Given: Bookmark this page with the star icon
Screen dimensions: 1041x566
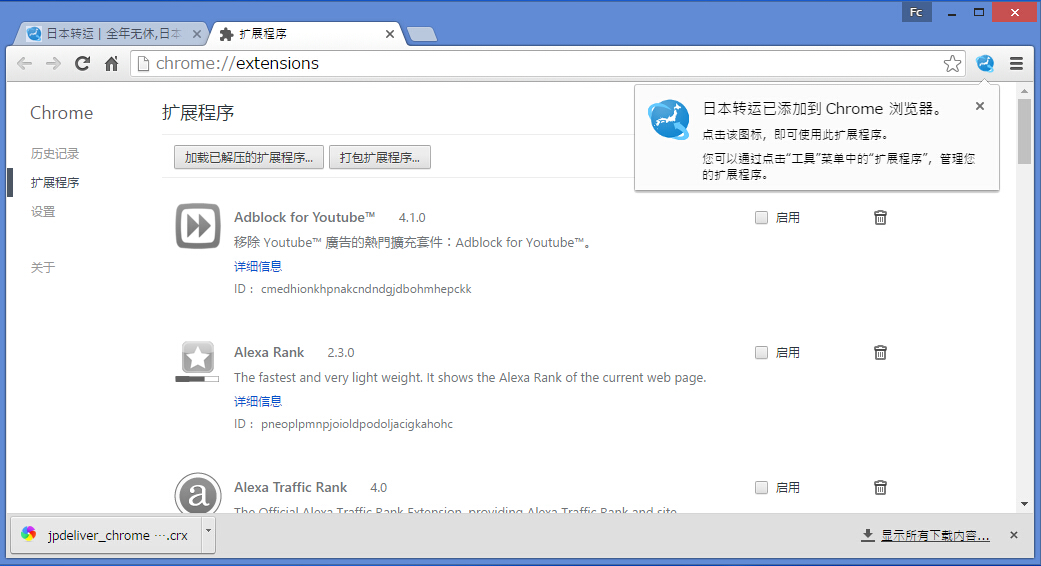Looking at the screenshot, I should pyautogui.click(x=952, y=64).
